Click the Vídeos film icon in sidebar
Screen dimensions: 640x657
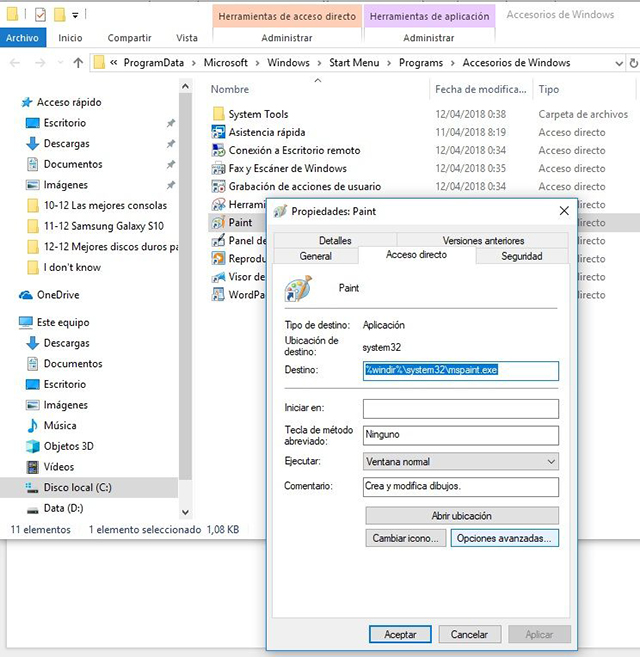[32, 467]
